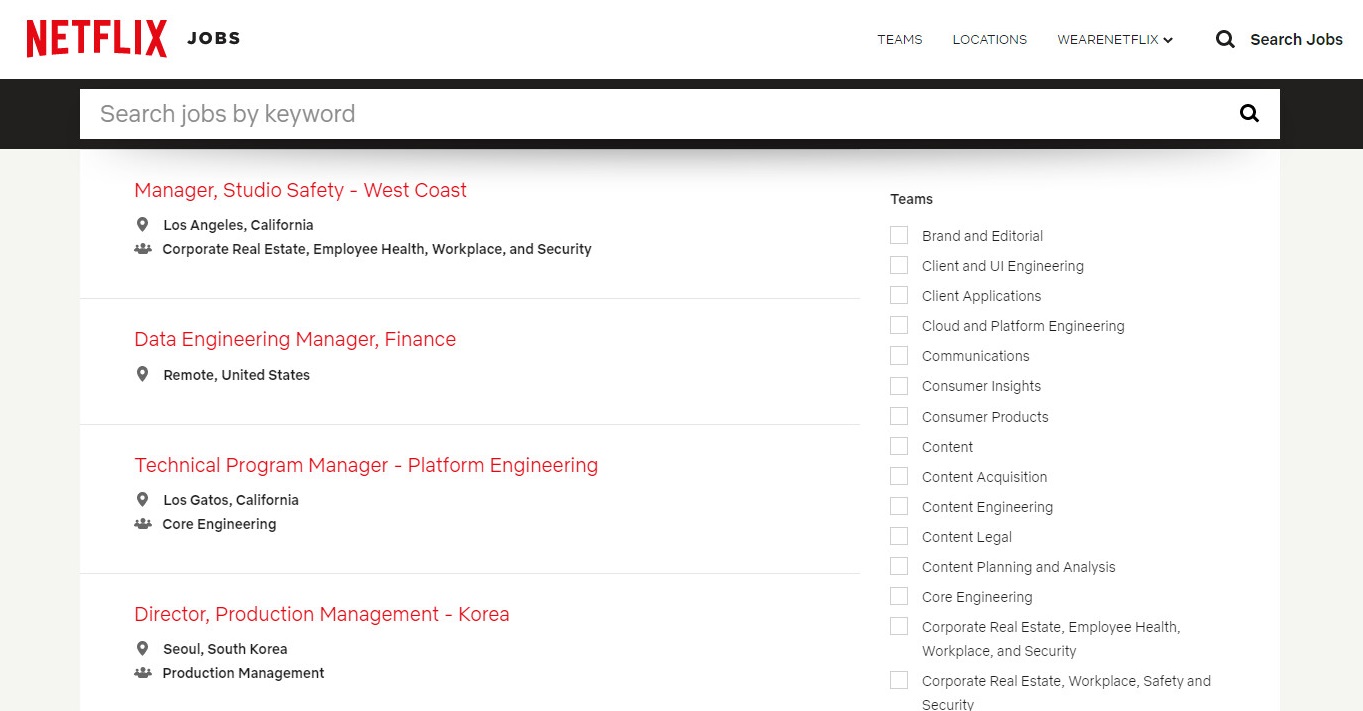
Task: Click location pin icon beside Los Angeles, California
Action: pos(143,225)
